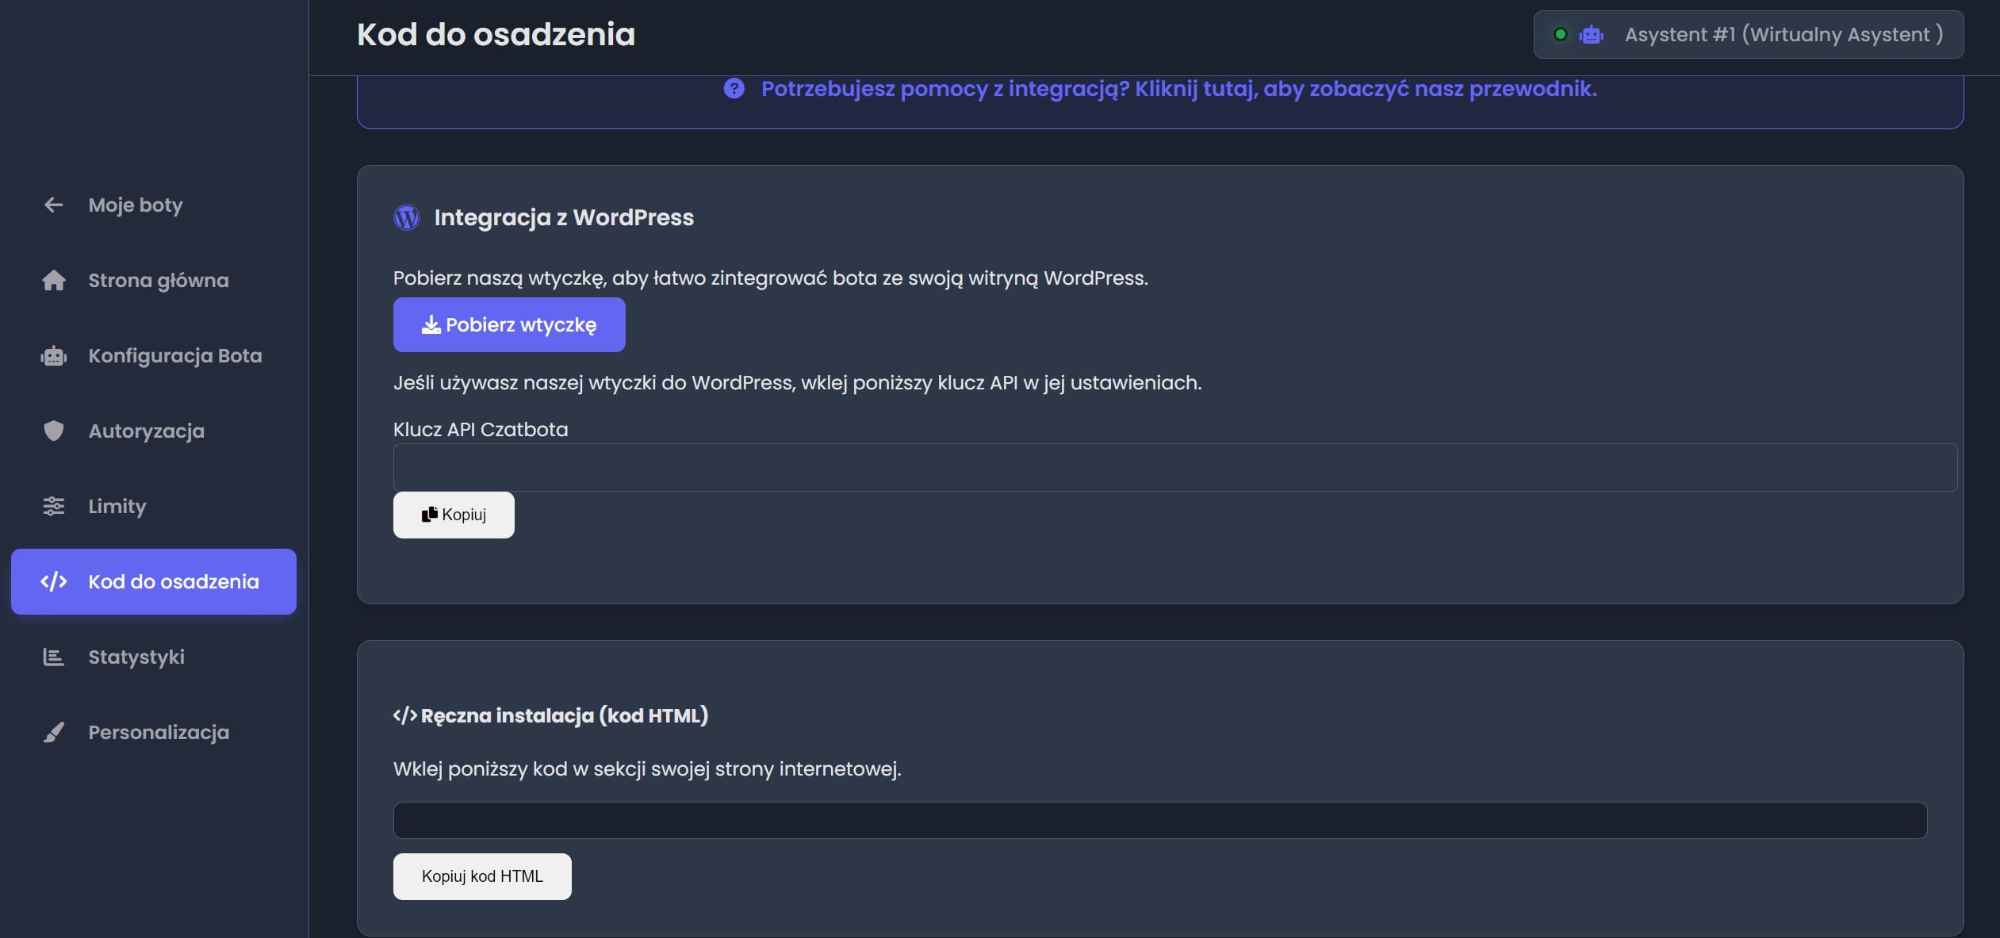Select the Konfiguracja Bota robot icon

[x=53, y=356]
